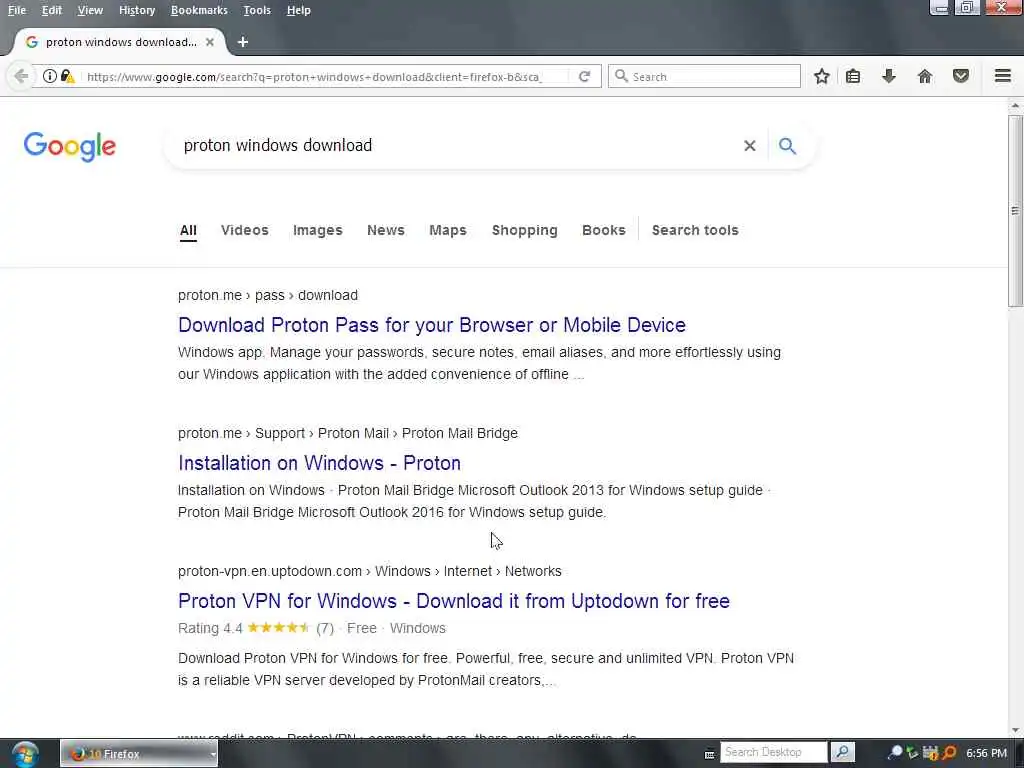The height and width of the screenshot is (768, 1024).
Task: Click the Firefox toolbar Search field
Action: 704,76
